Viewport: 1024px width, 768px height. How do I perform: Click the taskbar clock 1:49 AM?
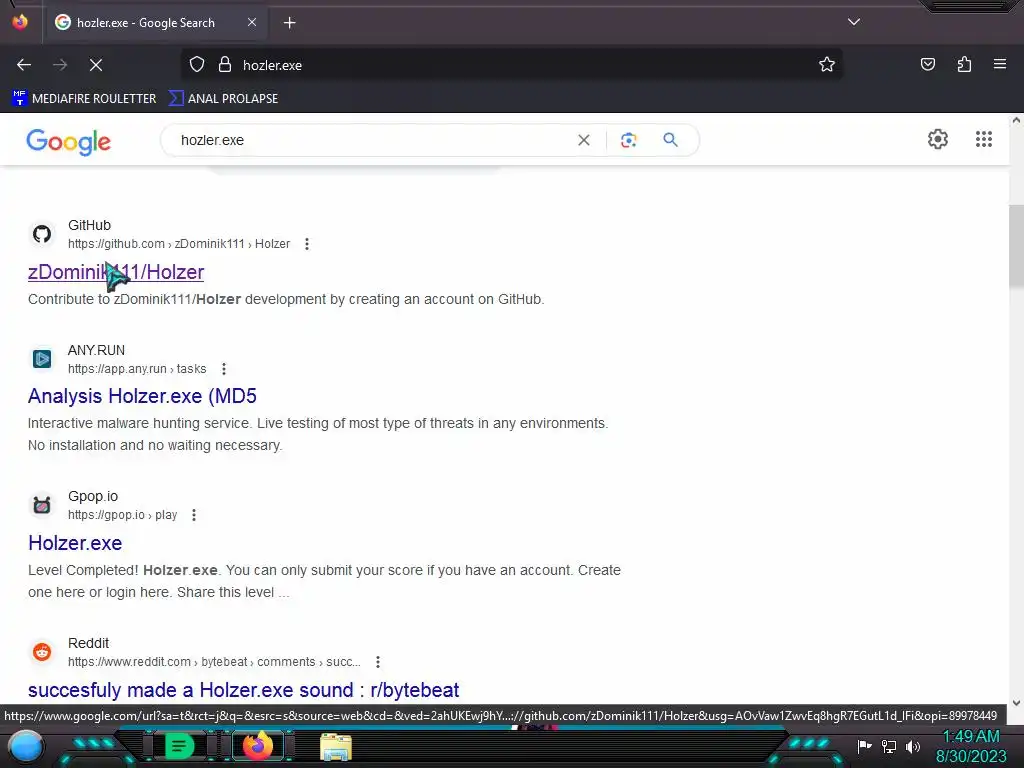(x=971, y=736)
